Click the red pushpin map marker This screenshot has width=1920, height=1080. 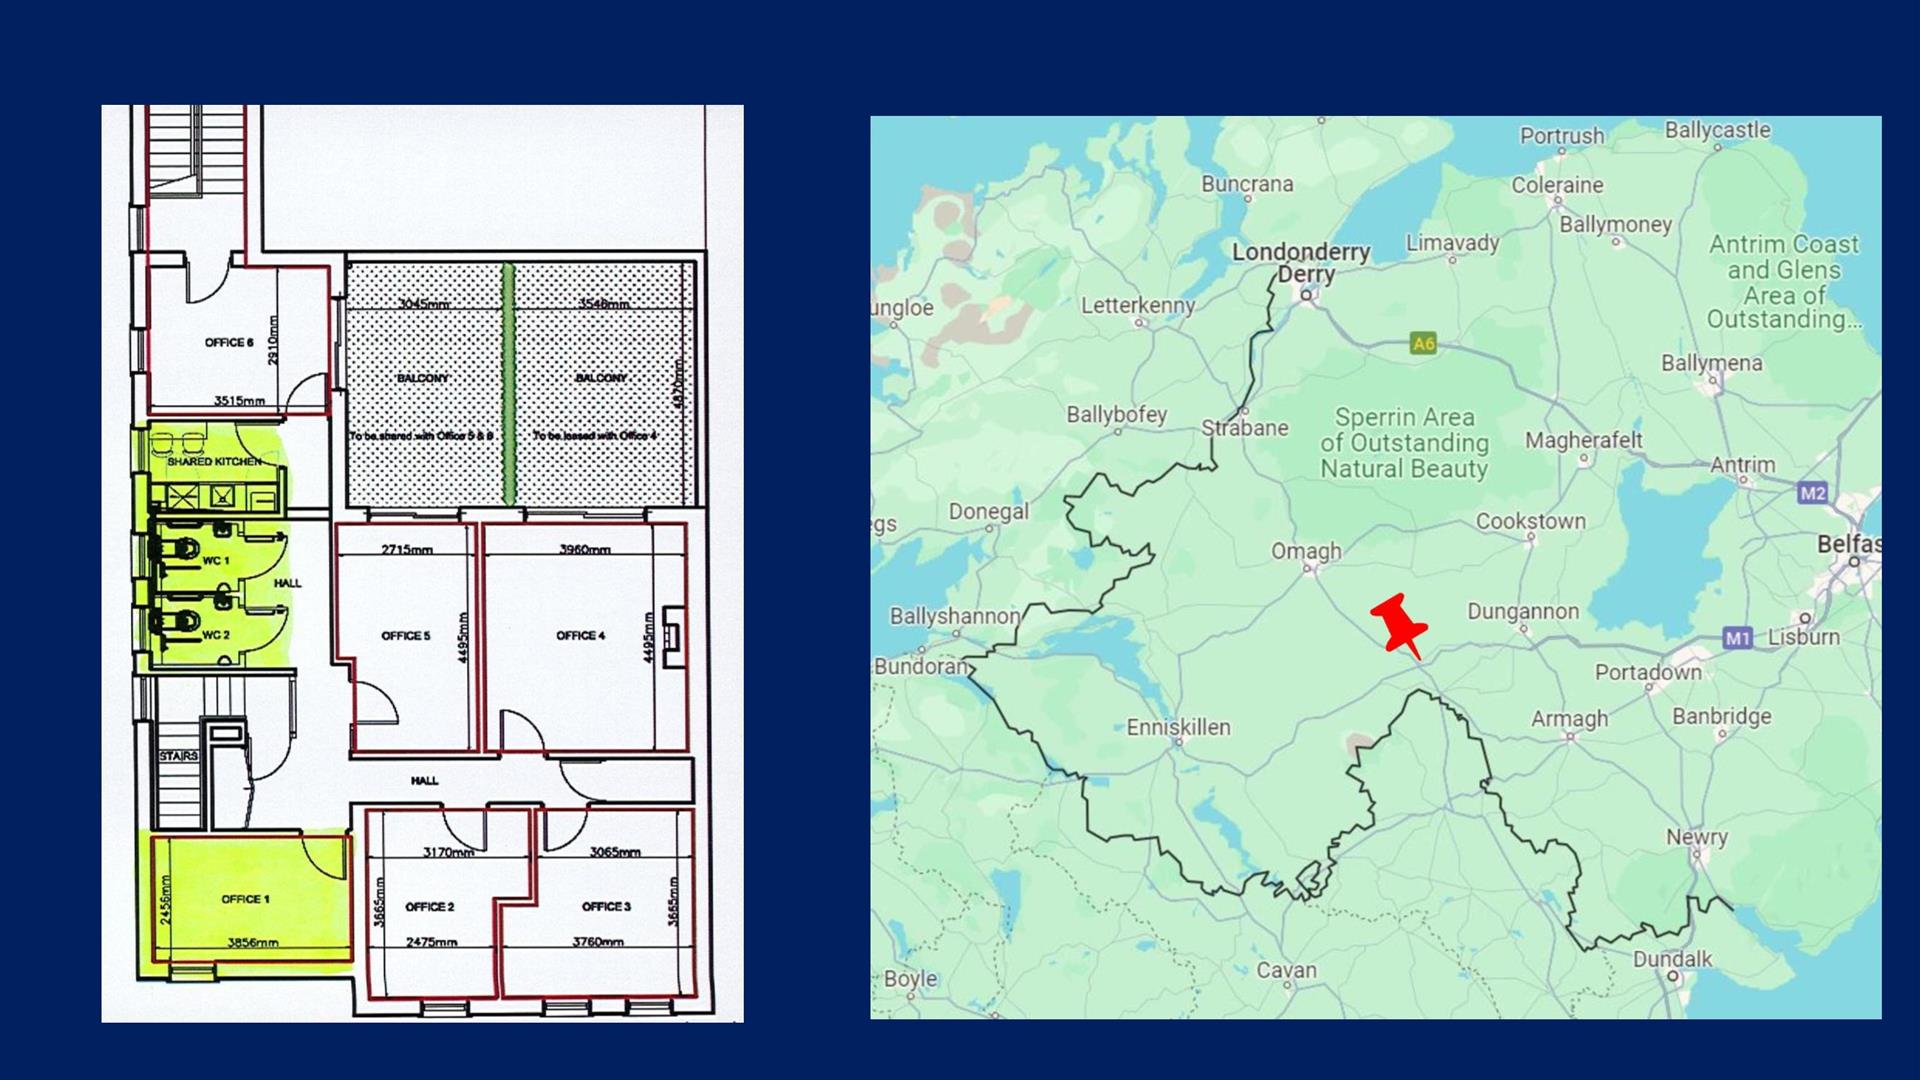click(x=1399, y=624)
